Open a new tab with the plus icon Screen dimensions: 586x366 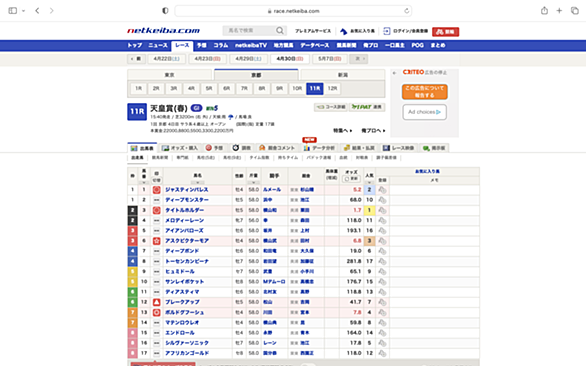(x=559, y=10)
